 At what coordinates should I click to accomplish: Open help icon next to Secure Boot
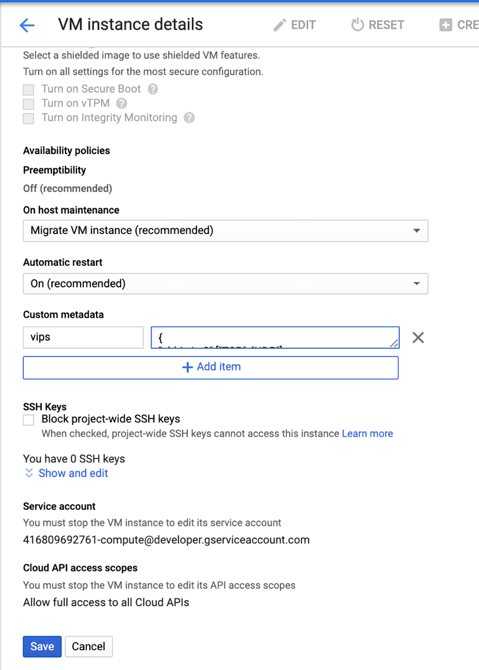(153, 89)
